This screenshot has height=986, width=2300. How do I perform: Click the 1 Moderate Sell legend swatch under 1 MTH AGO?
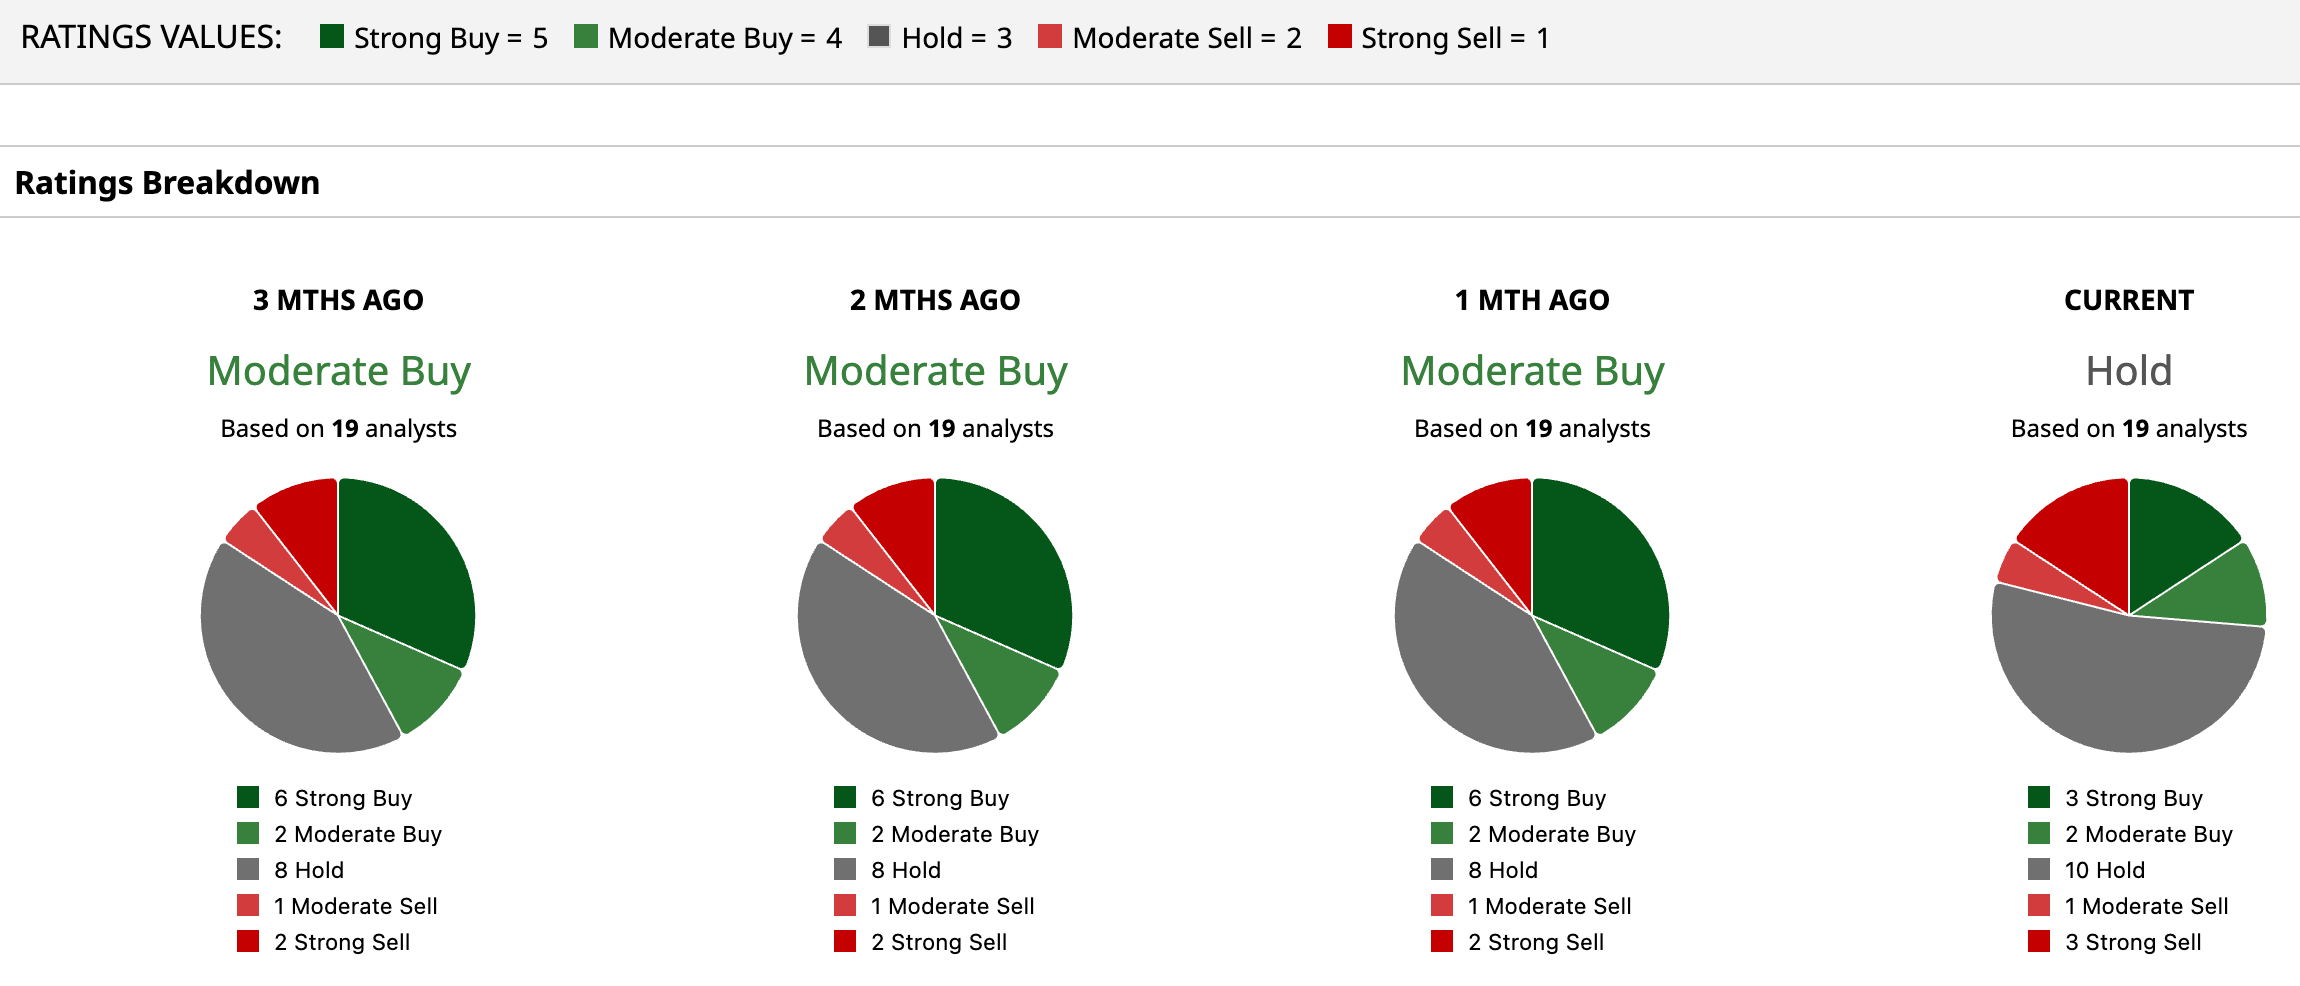1442,906
